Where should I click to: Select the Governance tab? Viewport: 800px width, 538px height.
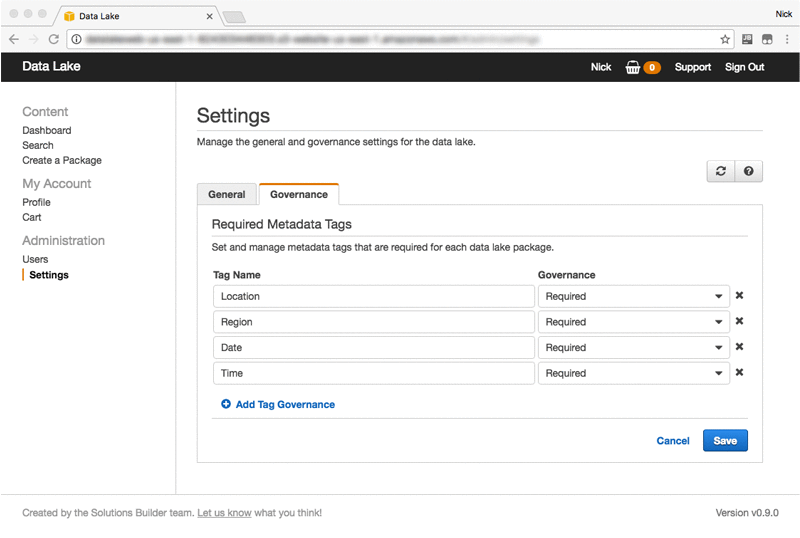coord(298,194)
